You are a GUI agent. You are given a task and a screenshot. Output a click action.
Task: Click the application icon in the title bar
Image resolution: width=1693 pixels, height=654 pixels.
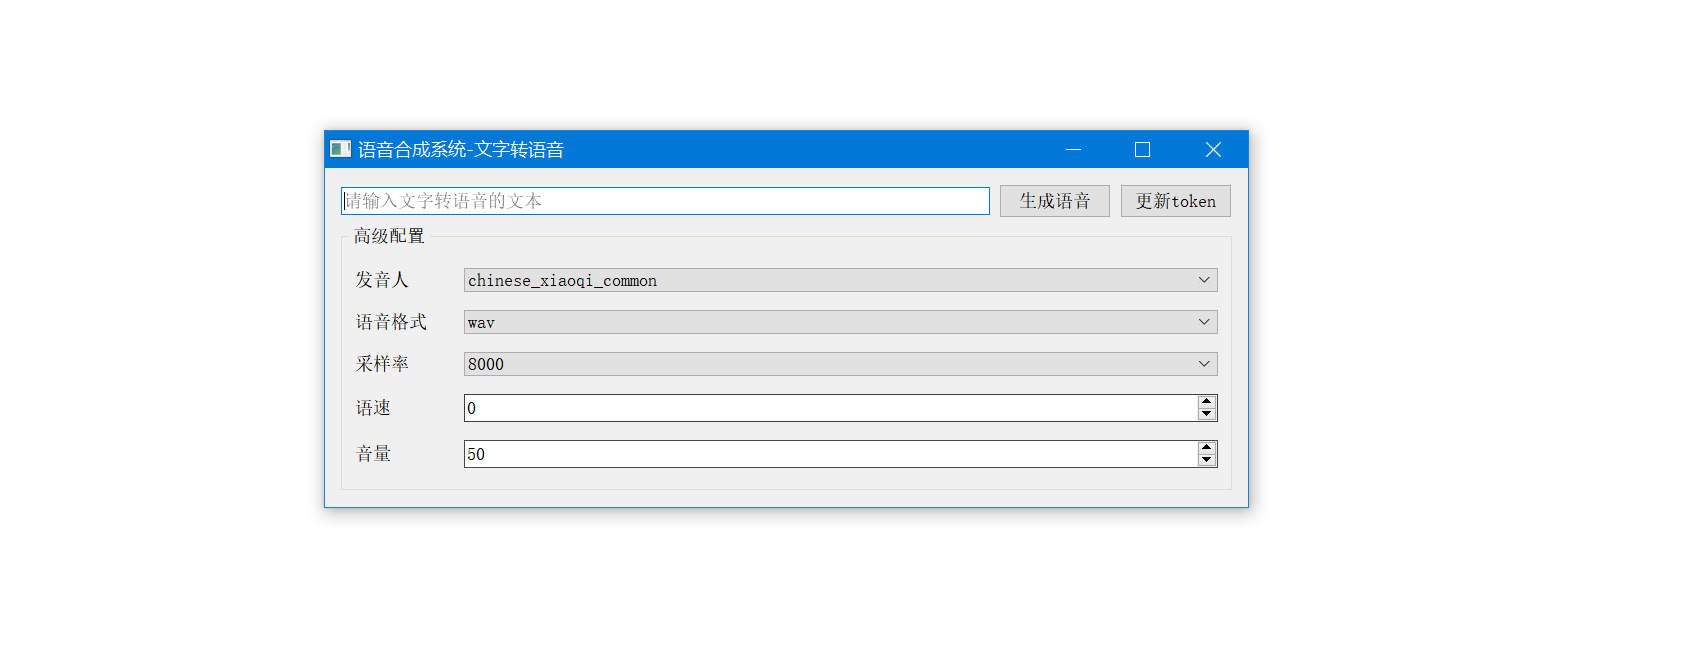click(340, 149)
